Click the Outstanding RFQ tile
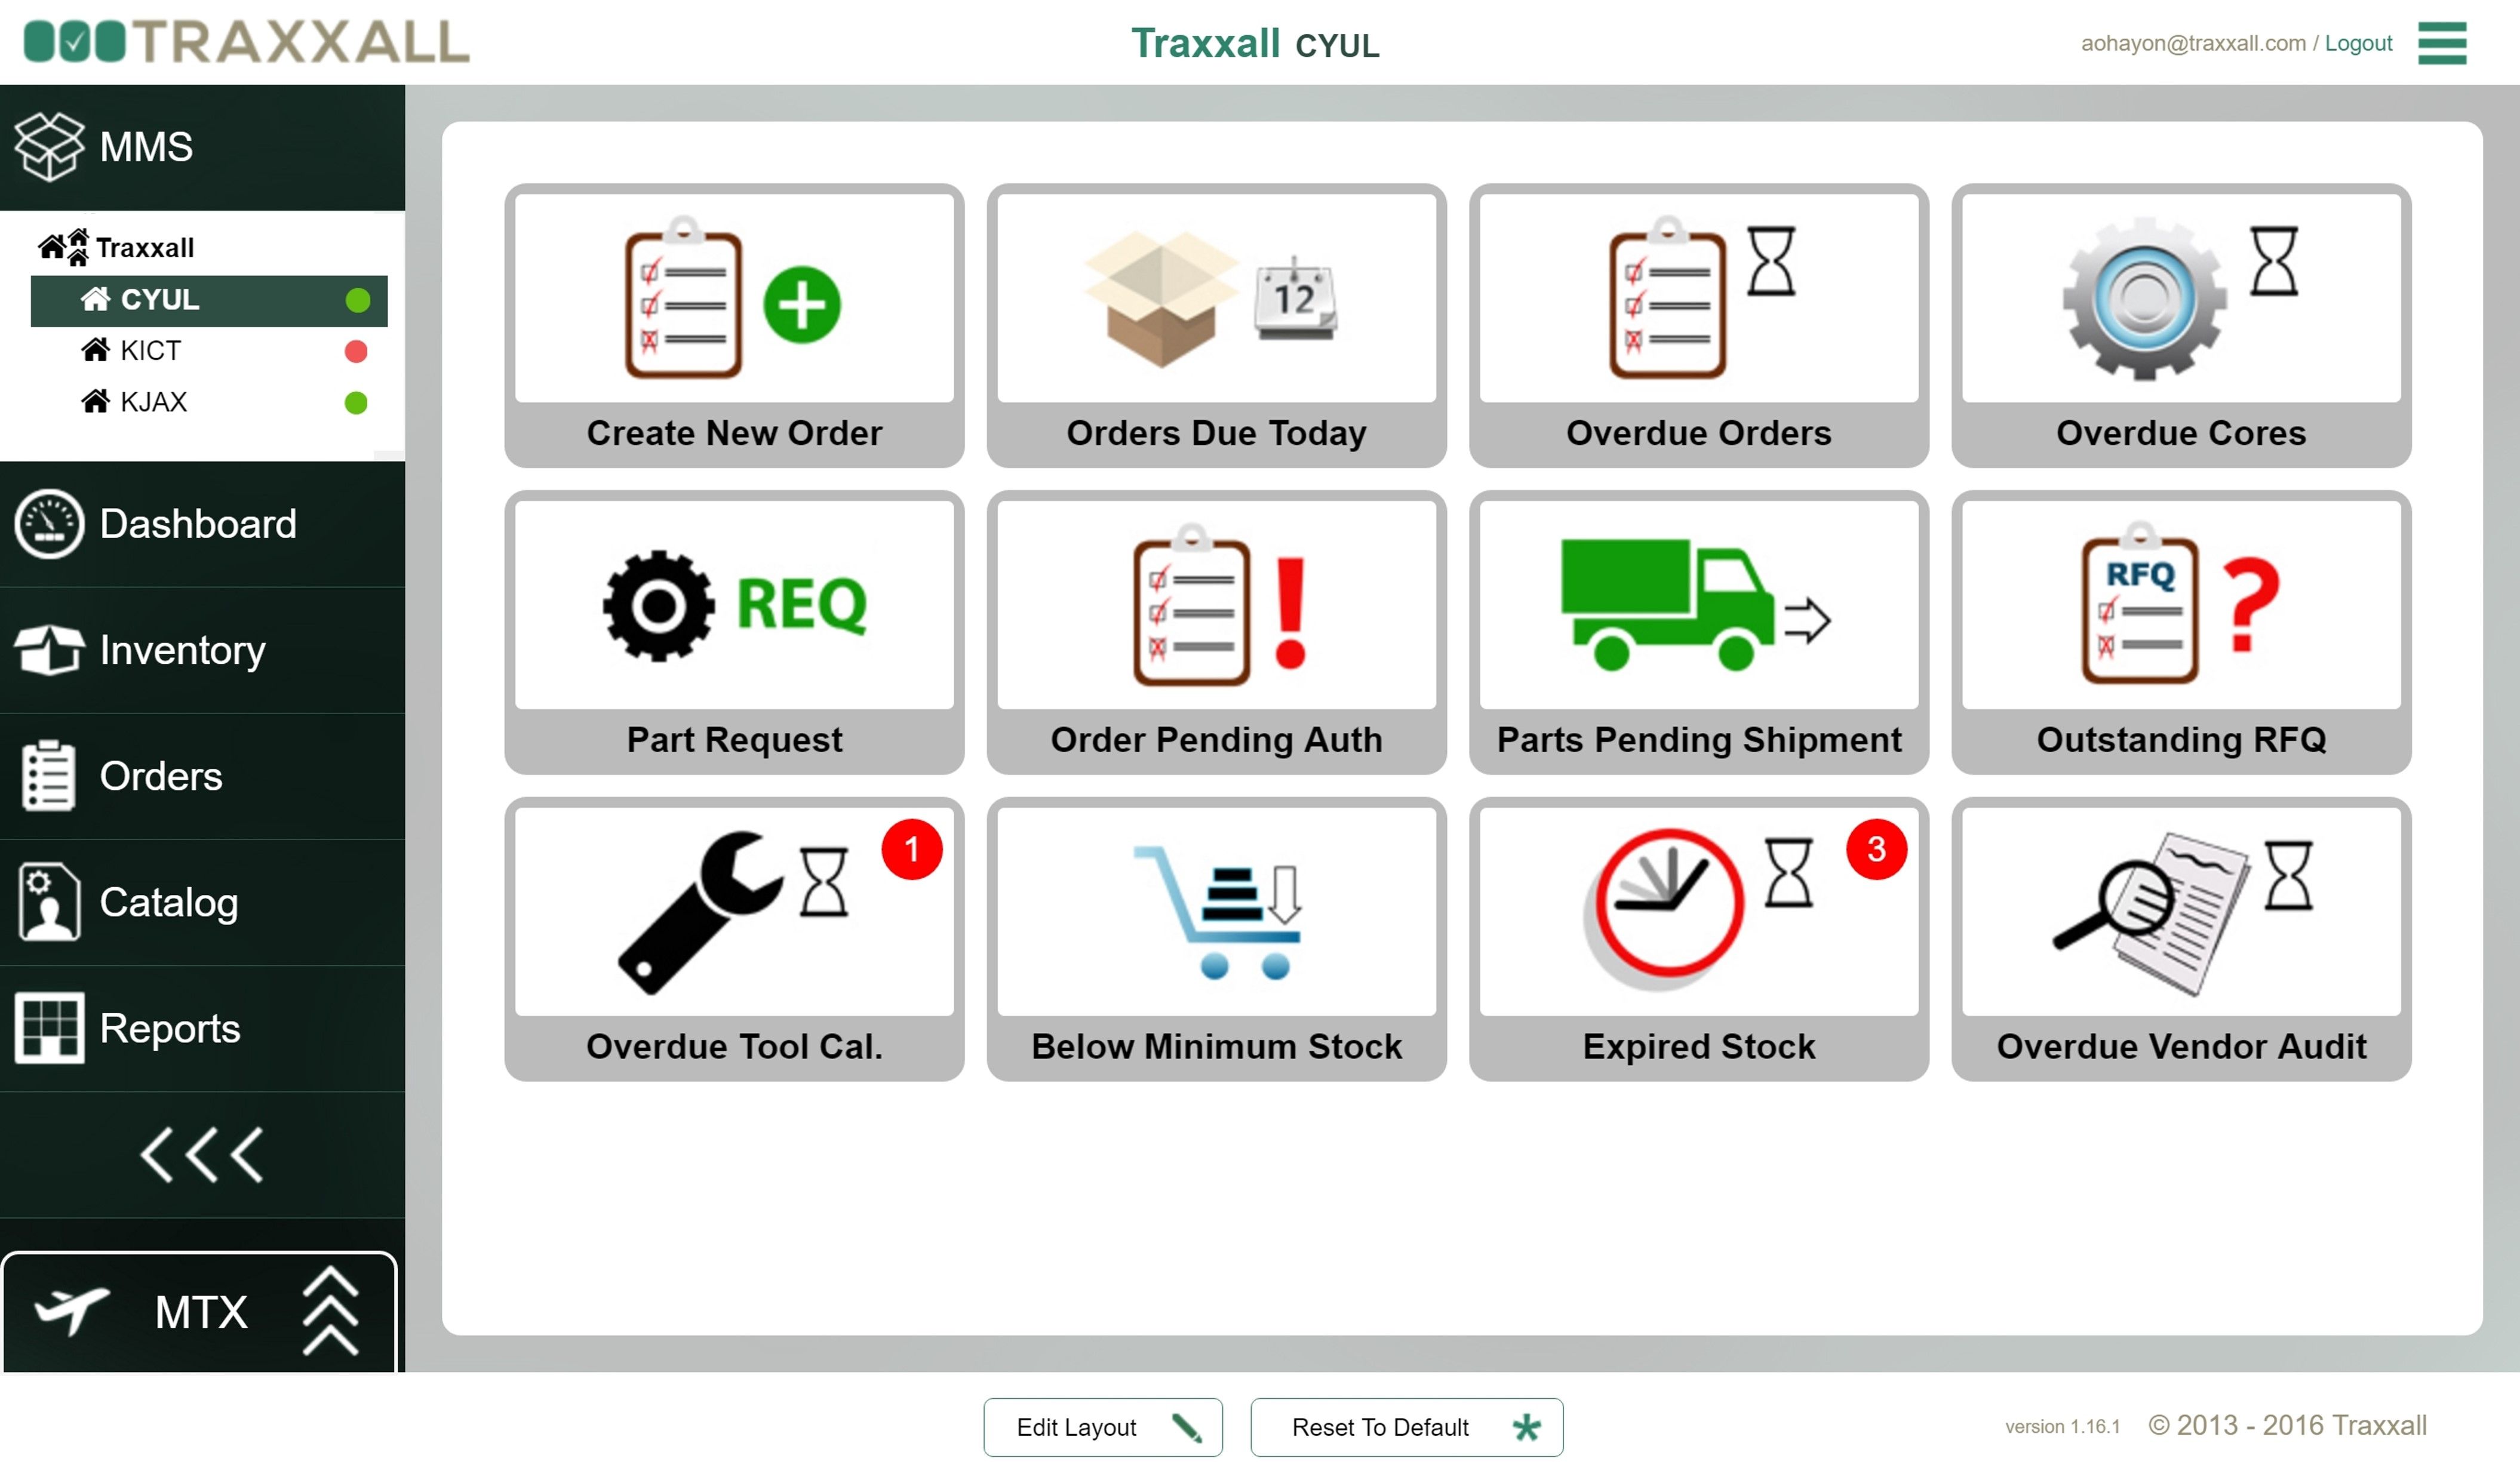 (x=2180, y=631)
